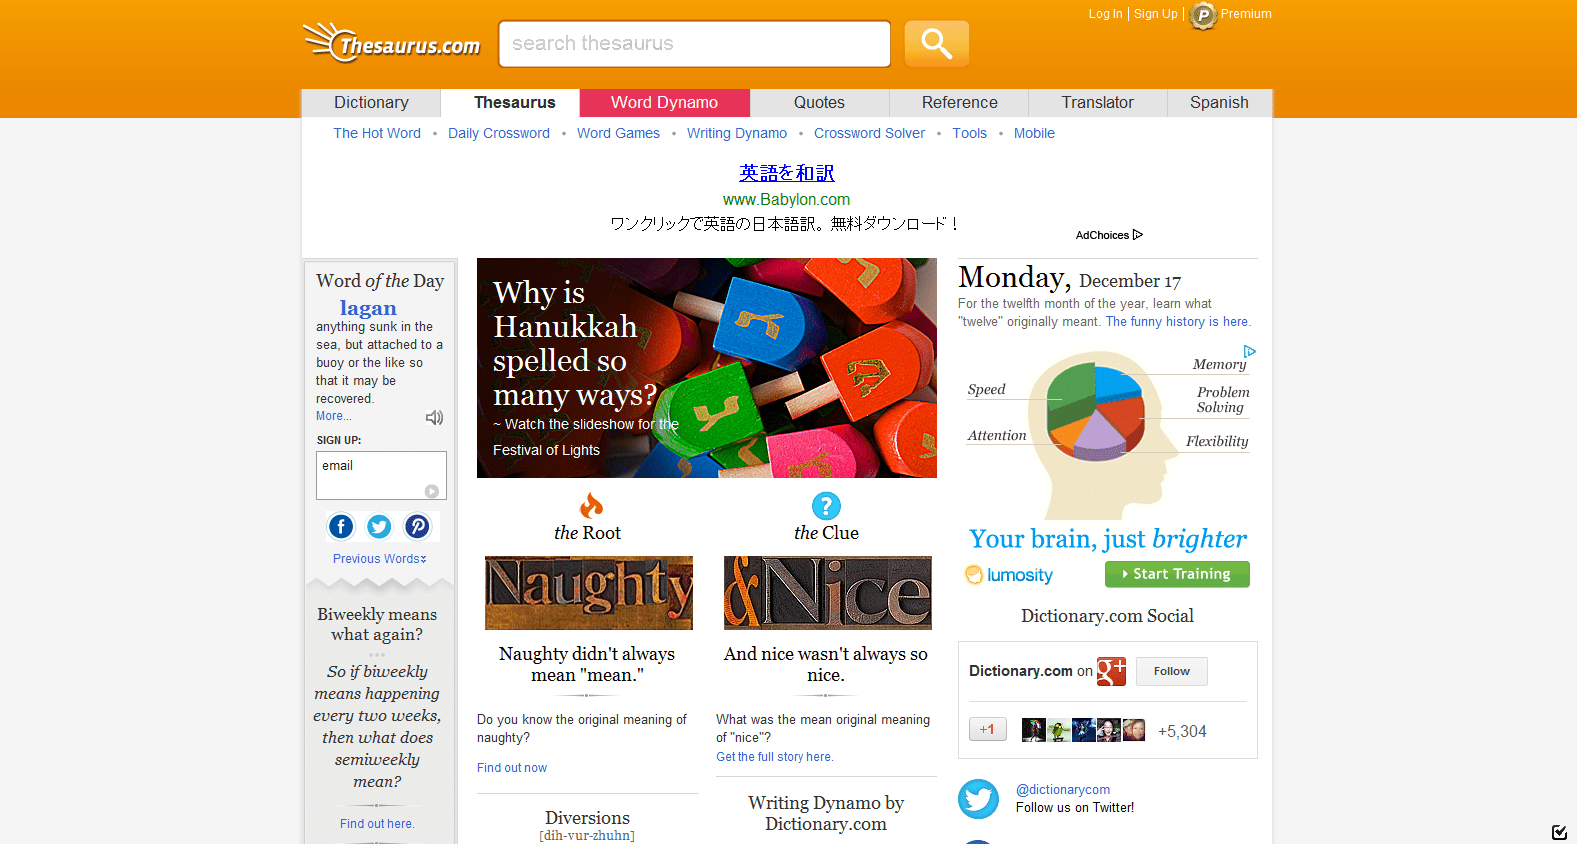Follow Dictionary.com on Google Plus

[x=1171, y=672]
